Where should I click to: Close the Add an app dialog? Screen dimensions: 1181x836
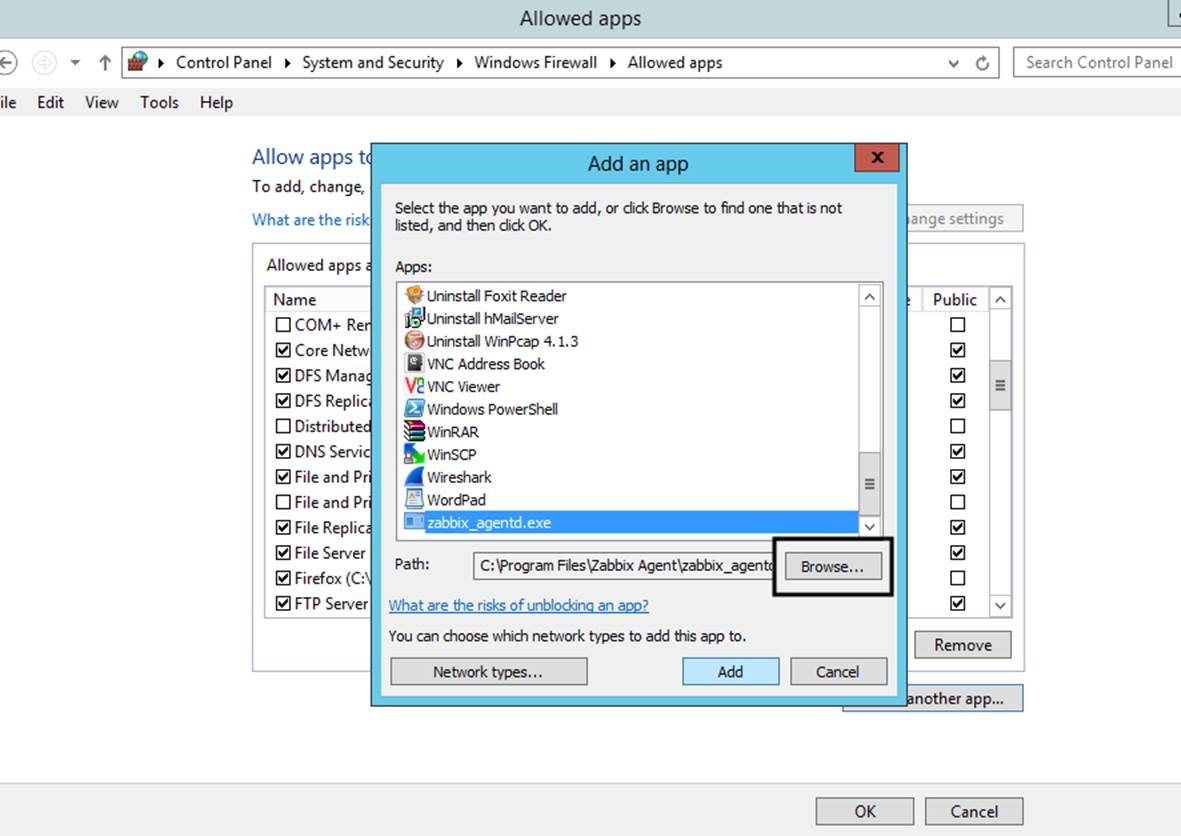(x=877, y=157)
